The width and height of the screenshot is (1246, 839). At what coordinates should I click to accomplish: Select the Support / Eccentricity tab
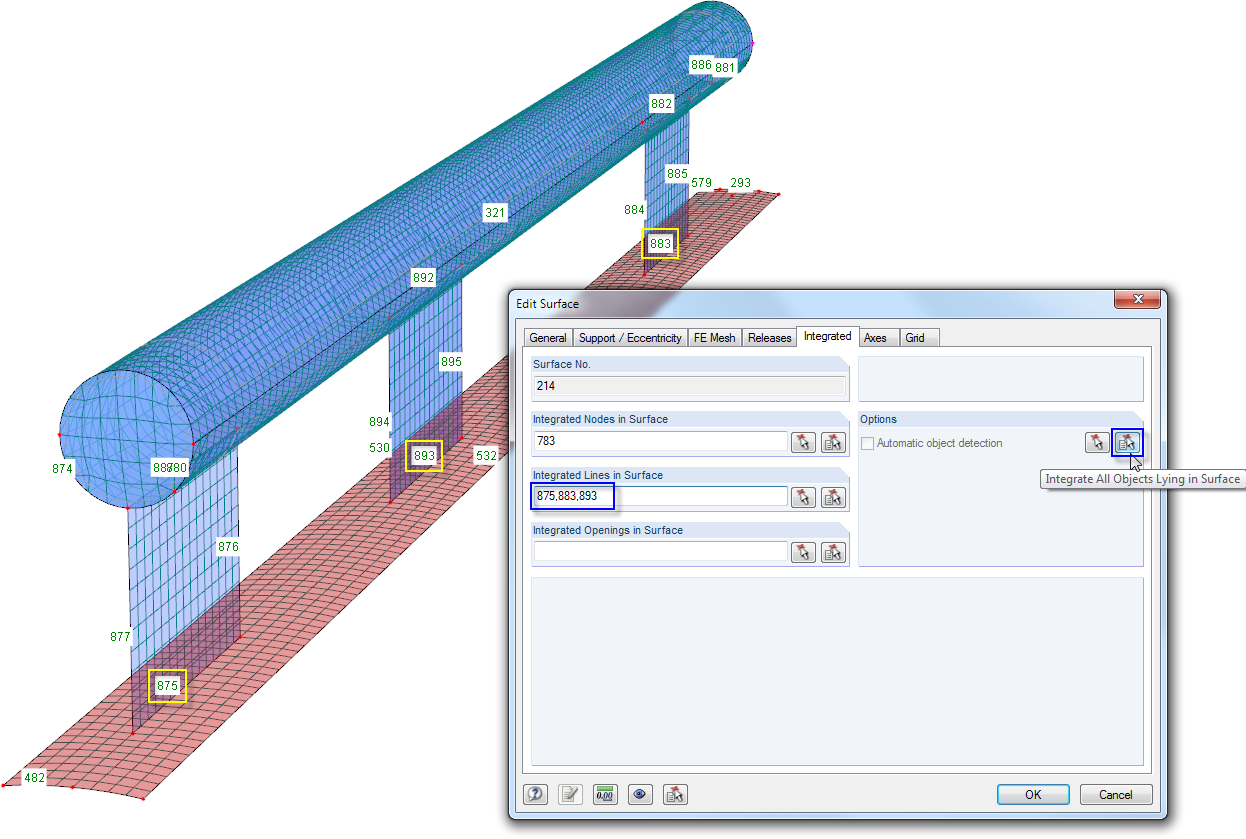tap(630, 337)
